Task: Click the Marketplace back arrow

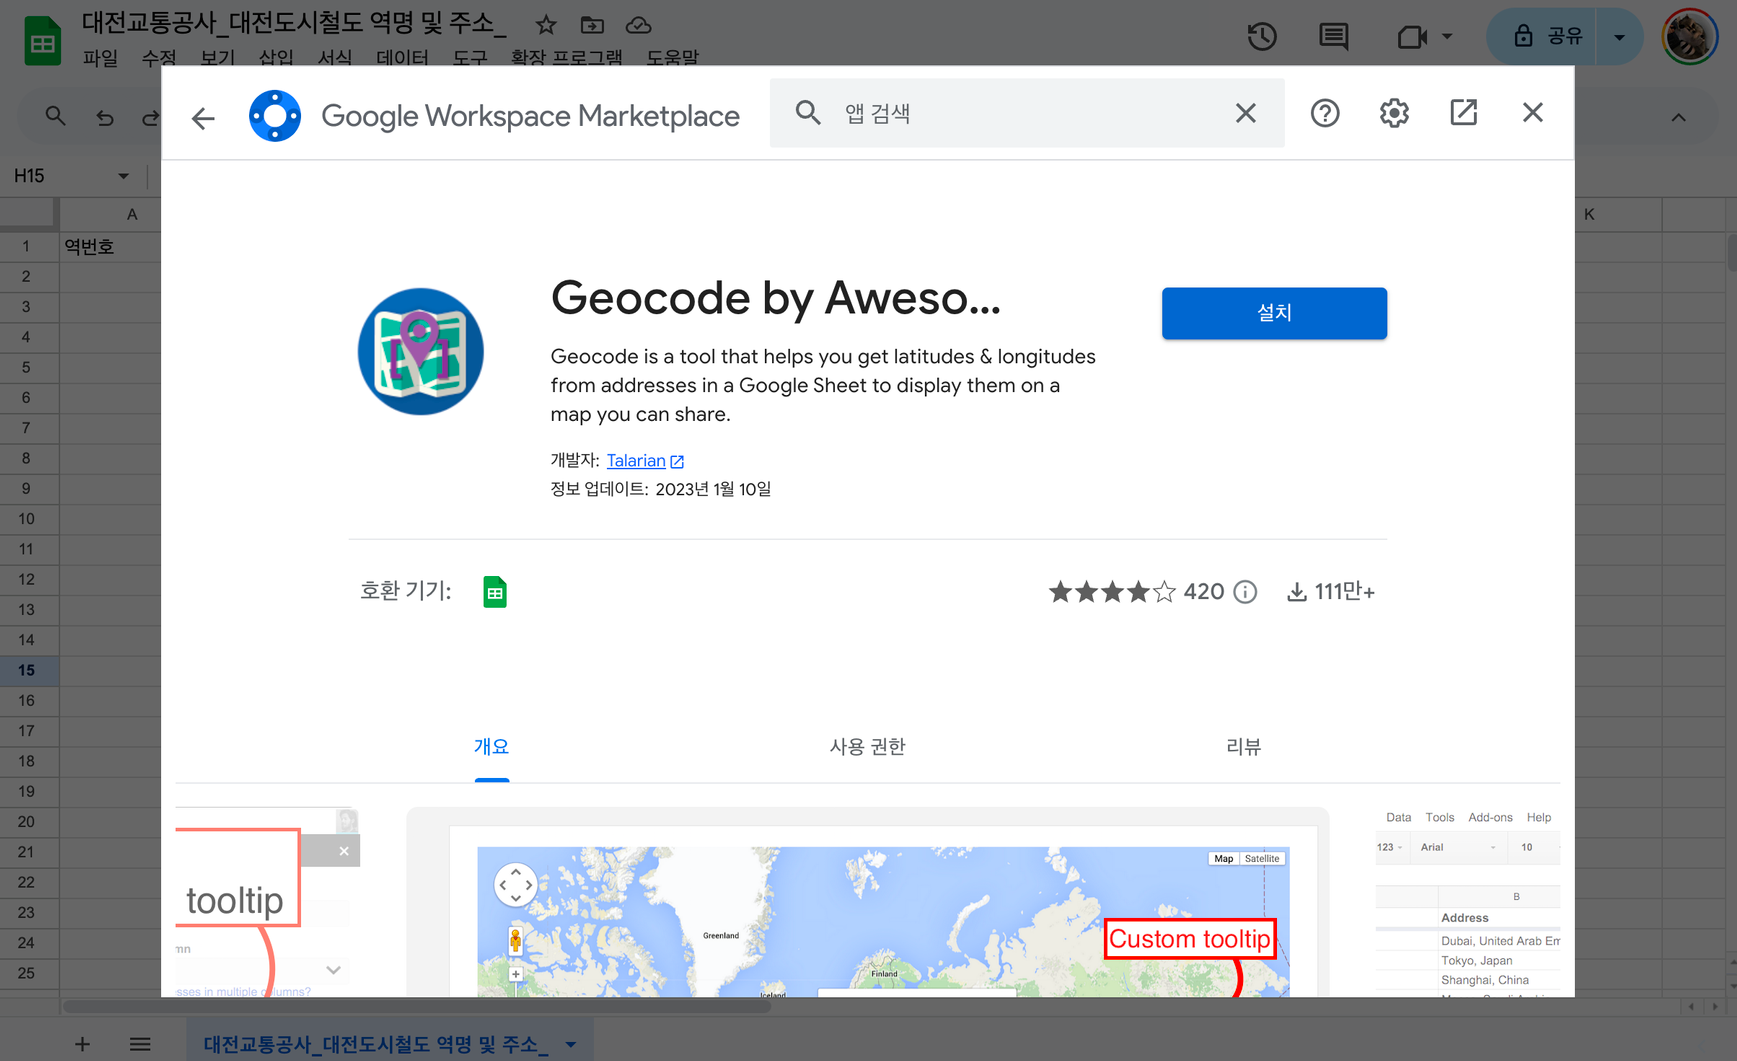Action: 203,118
